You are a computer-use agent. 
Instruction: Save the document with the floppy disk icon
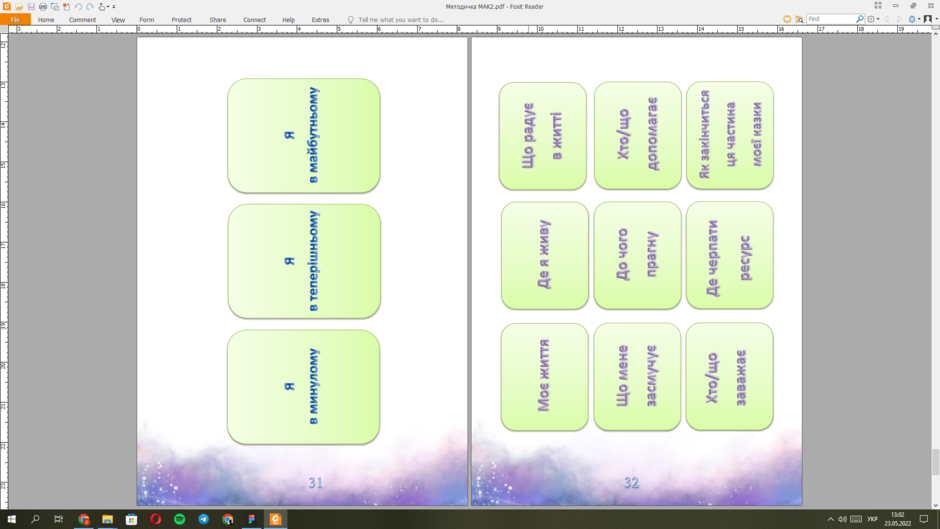tap(31, 7)
